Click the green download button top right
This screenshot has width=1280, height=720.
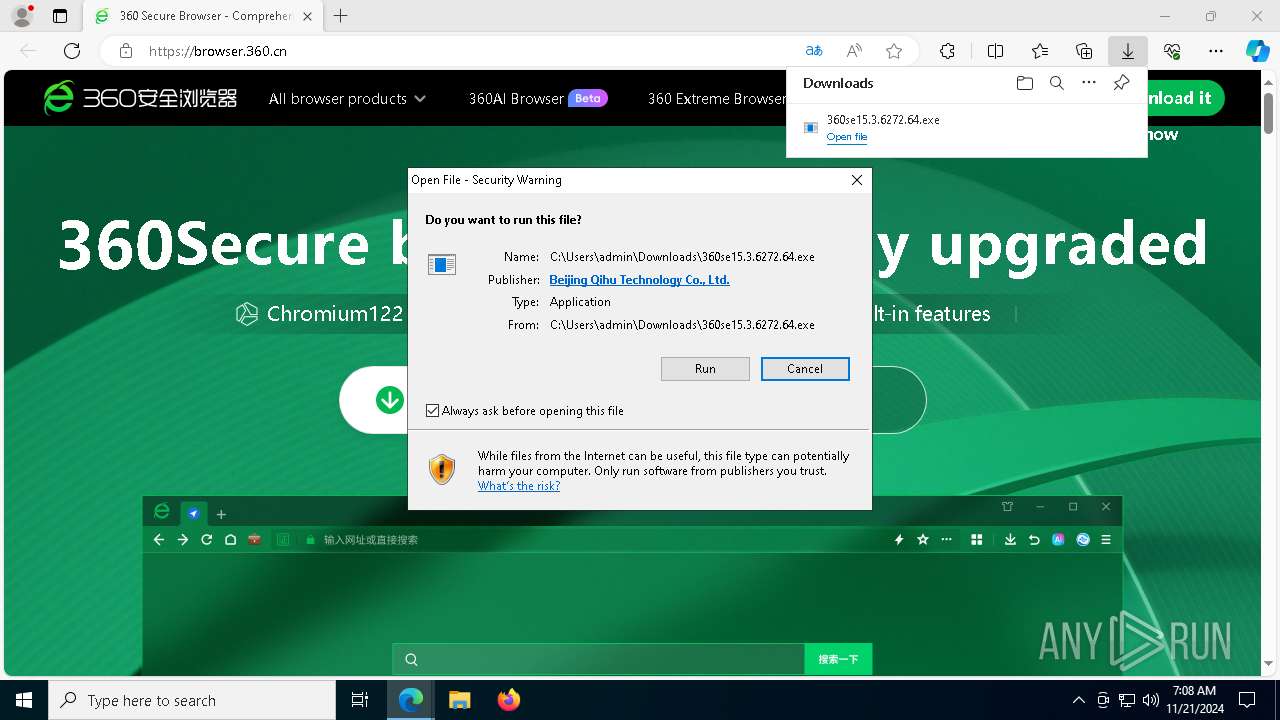tap(1186, 98)
